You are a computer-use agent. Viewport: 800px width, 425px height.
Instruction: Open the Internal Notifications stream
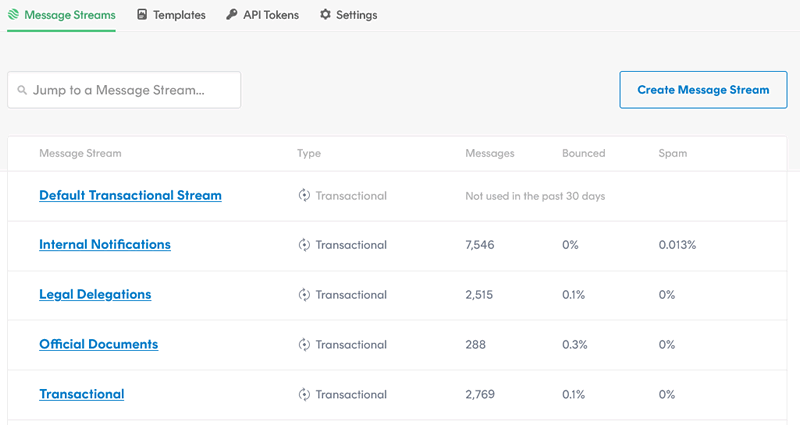[105, 245]
